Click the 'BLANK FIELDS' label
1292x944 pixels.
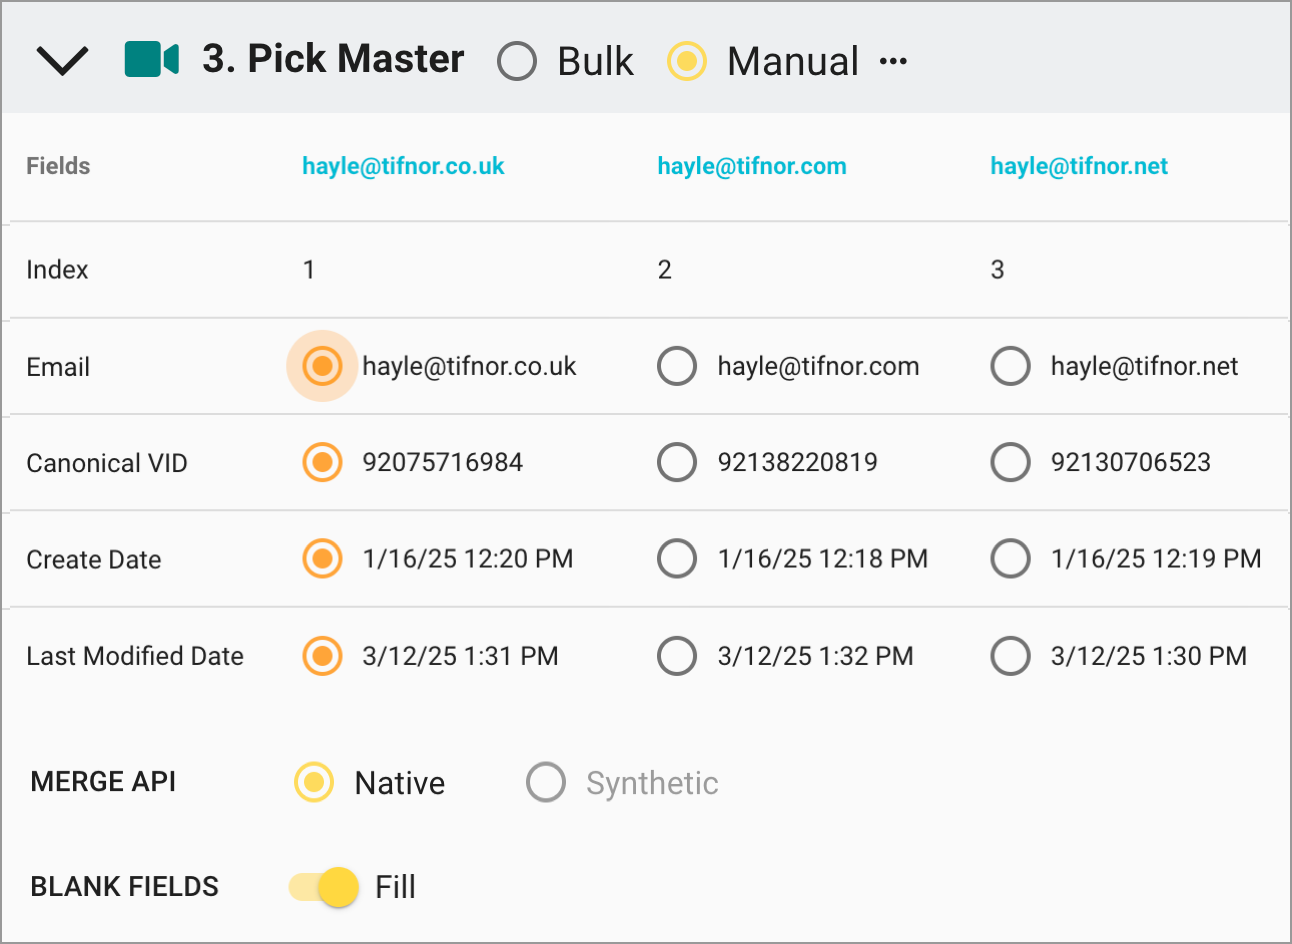tap(125, 887)
